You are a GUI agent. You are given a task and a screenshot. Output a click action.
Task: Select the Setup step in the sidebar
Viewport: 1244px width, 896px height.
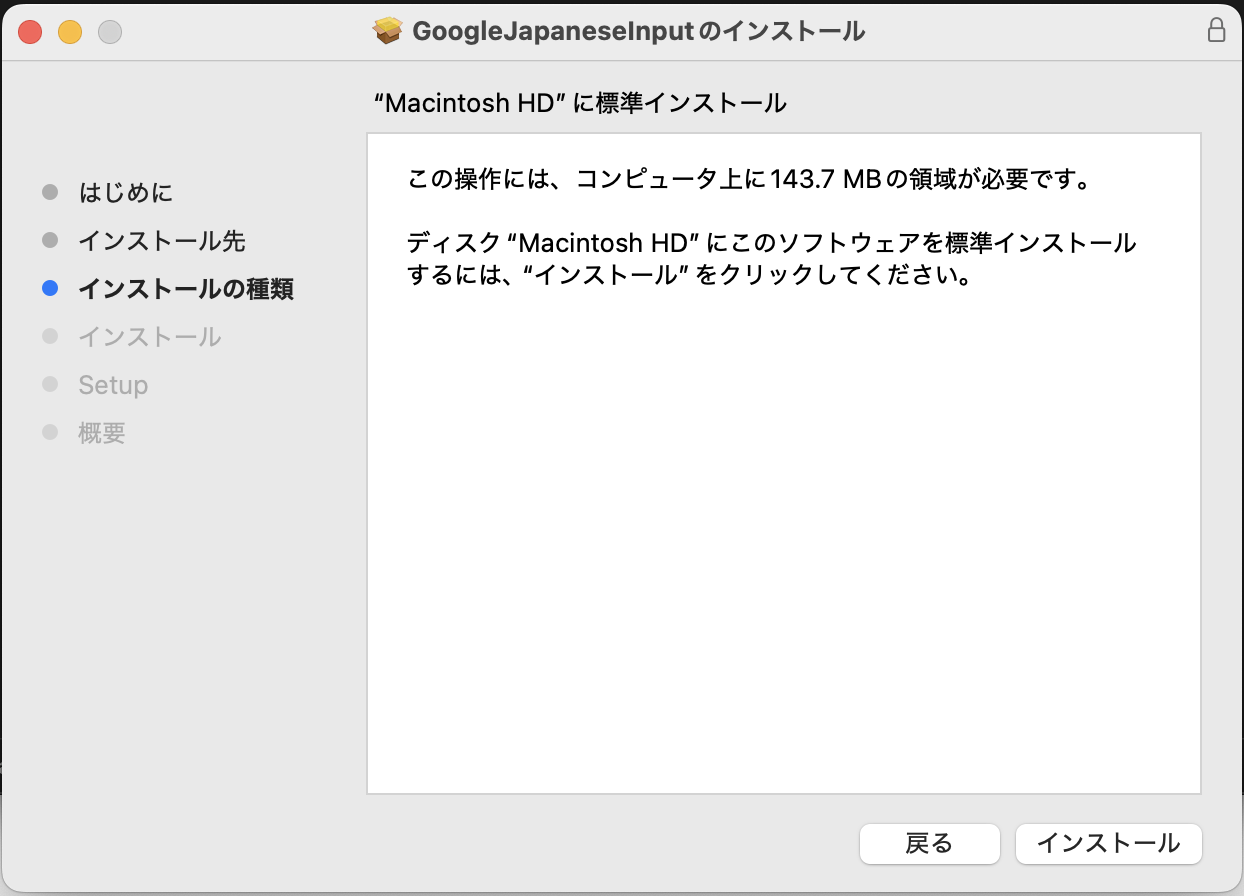(113, 385)
